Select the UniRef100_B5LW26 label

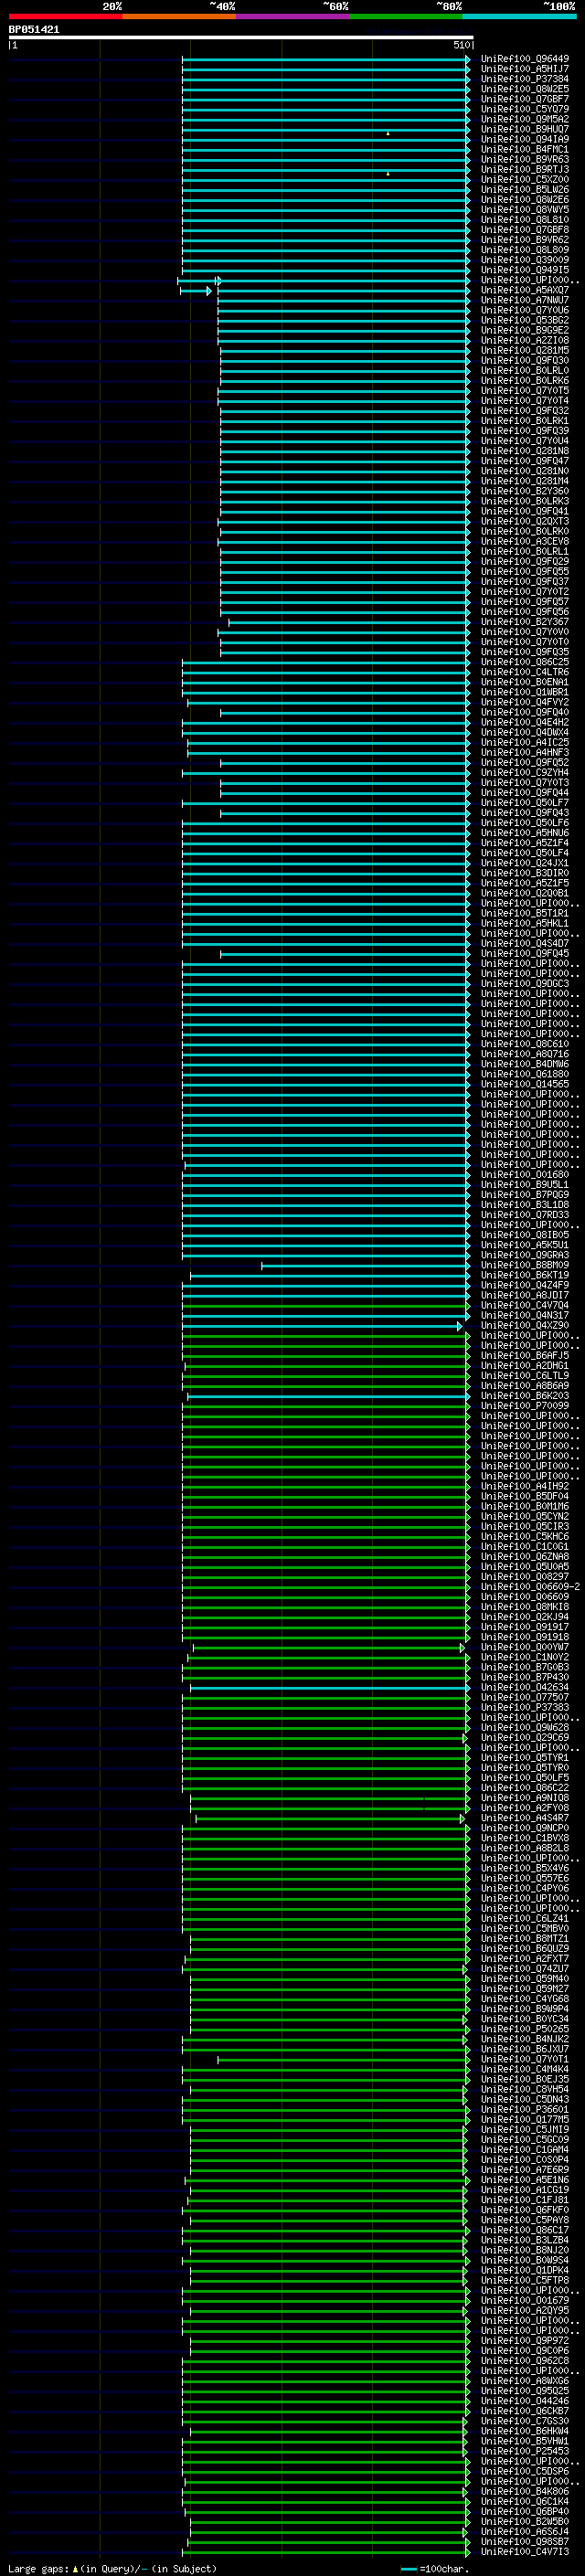click(525, 190)
